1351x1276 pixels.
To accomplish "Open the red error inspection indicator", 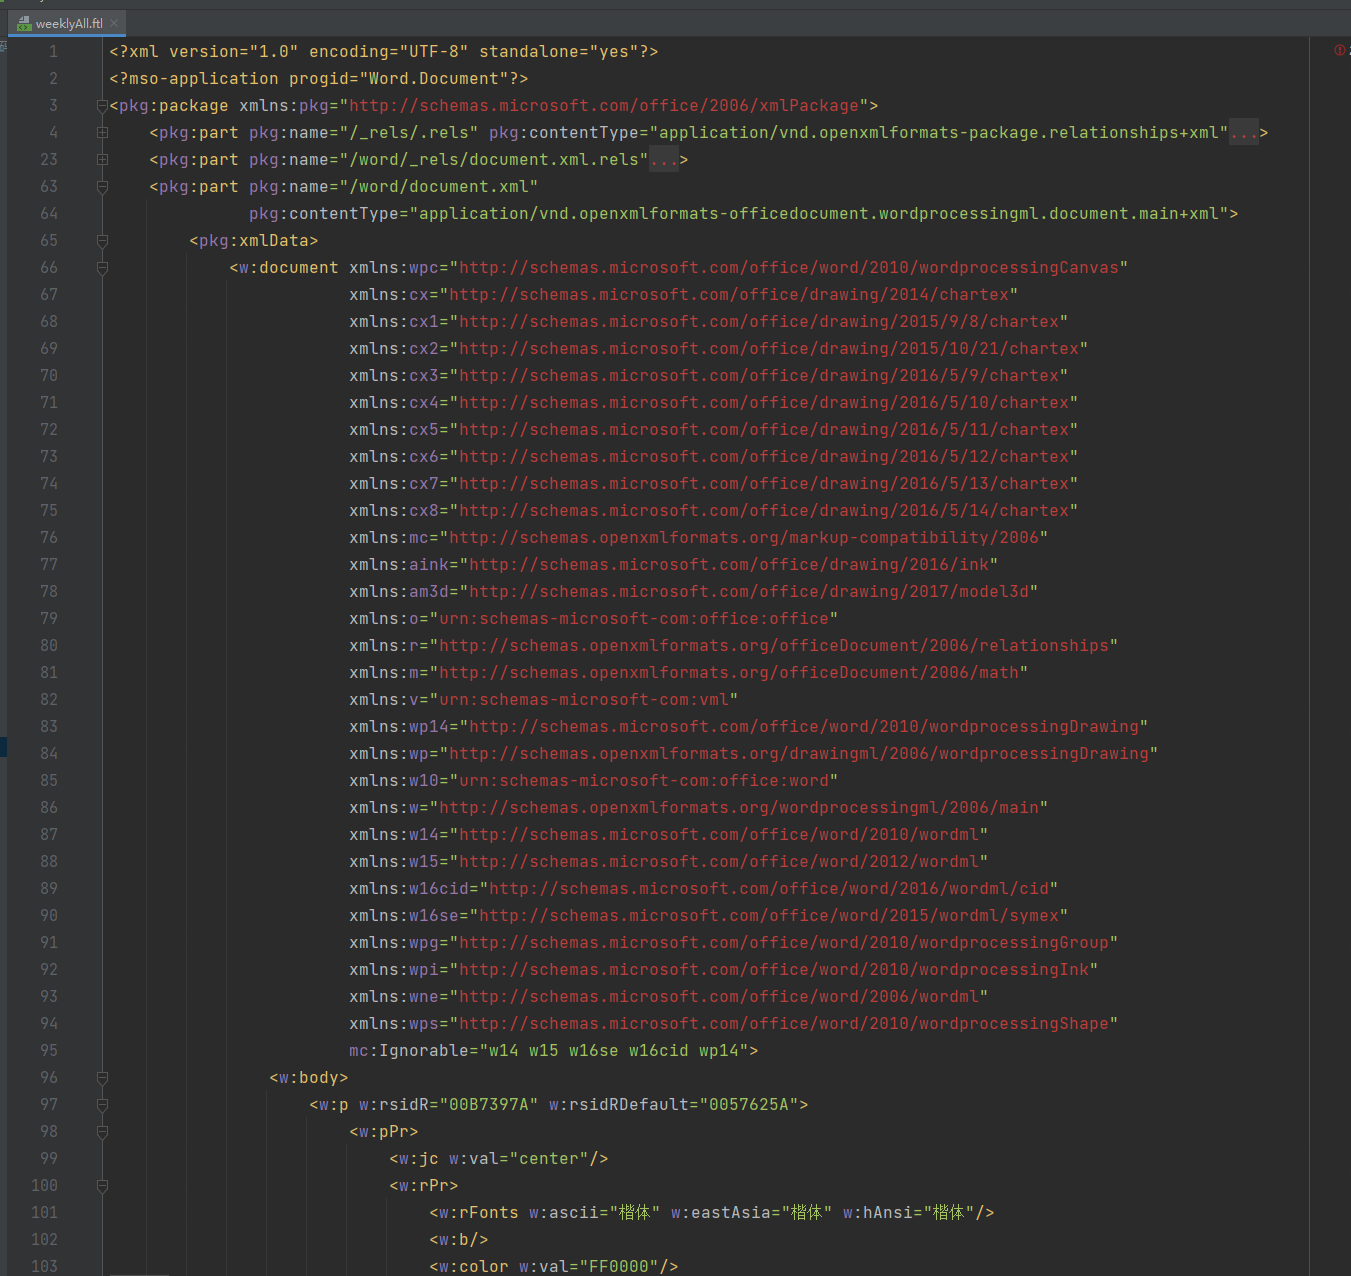I will [x=1340, y=51].
